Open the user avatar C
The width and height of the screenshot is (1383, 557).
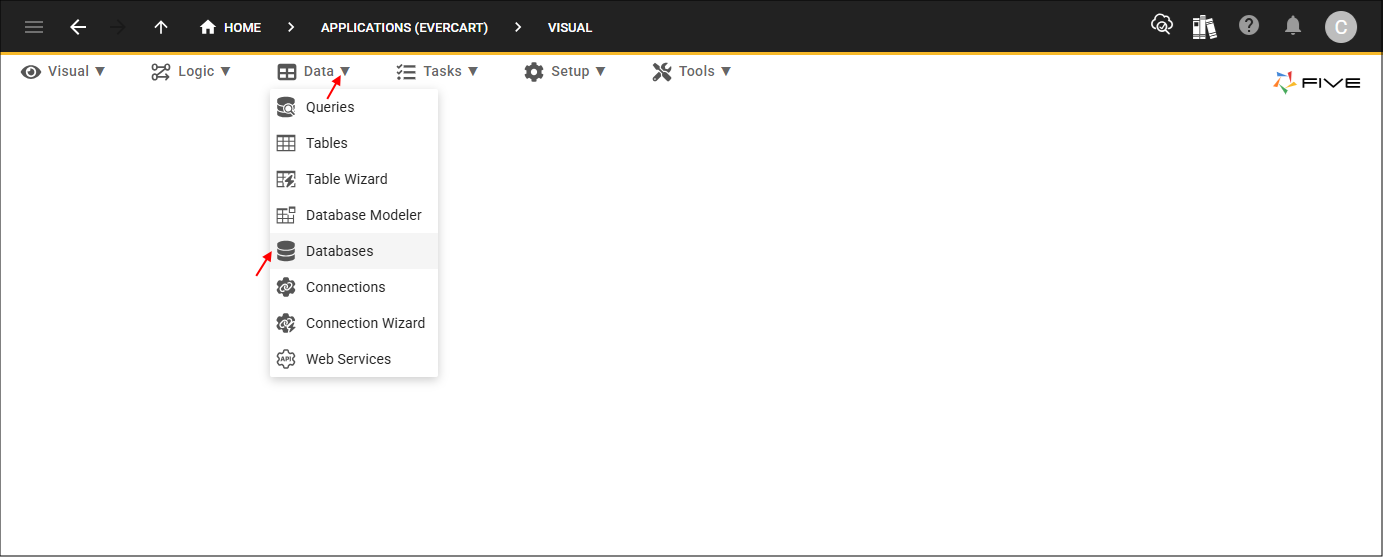1341,27
